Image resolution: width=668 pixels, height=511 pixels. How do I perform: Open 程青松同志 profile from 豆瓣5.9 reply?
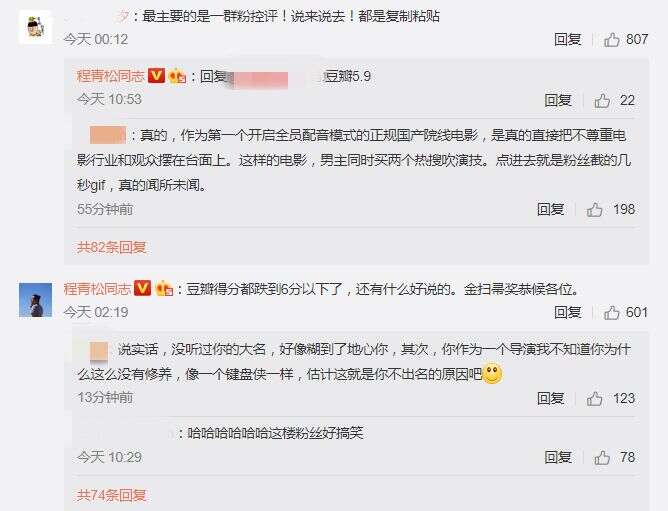(111, 76)
